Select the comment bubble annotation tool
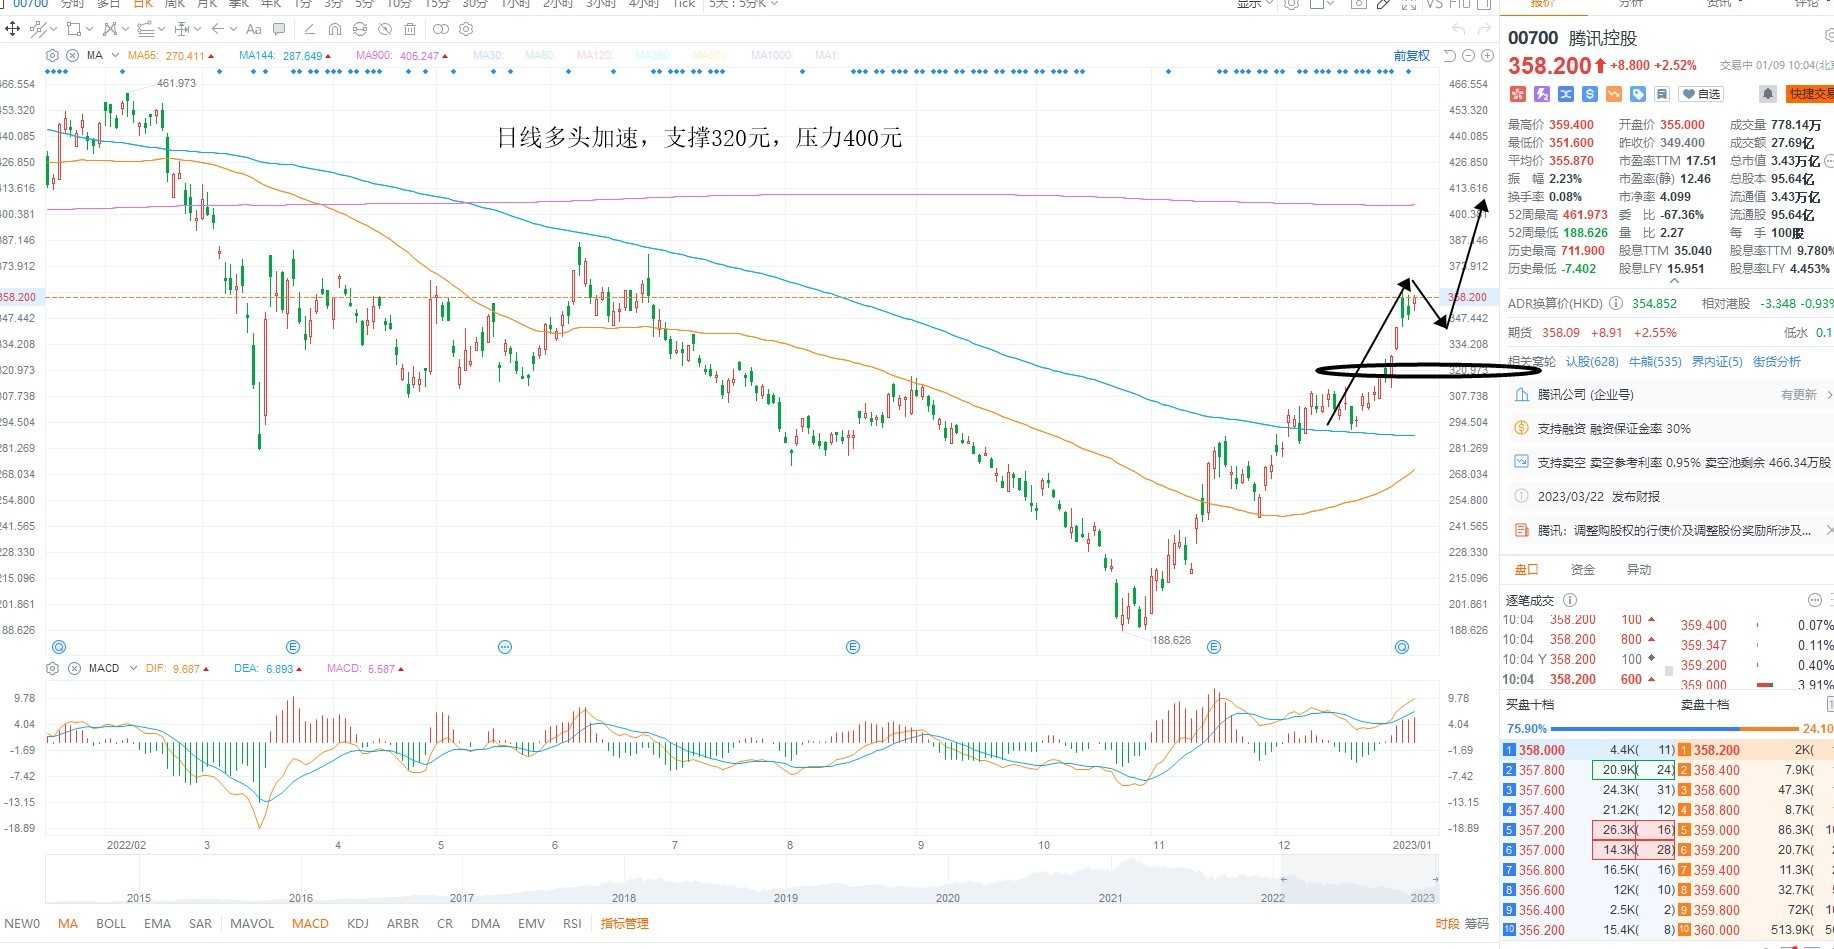The width and height of the screenshot is (1834, 949). (x=279, y=29)
